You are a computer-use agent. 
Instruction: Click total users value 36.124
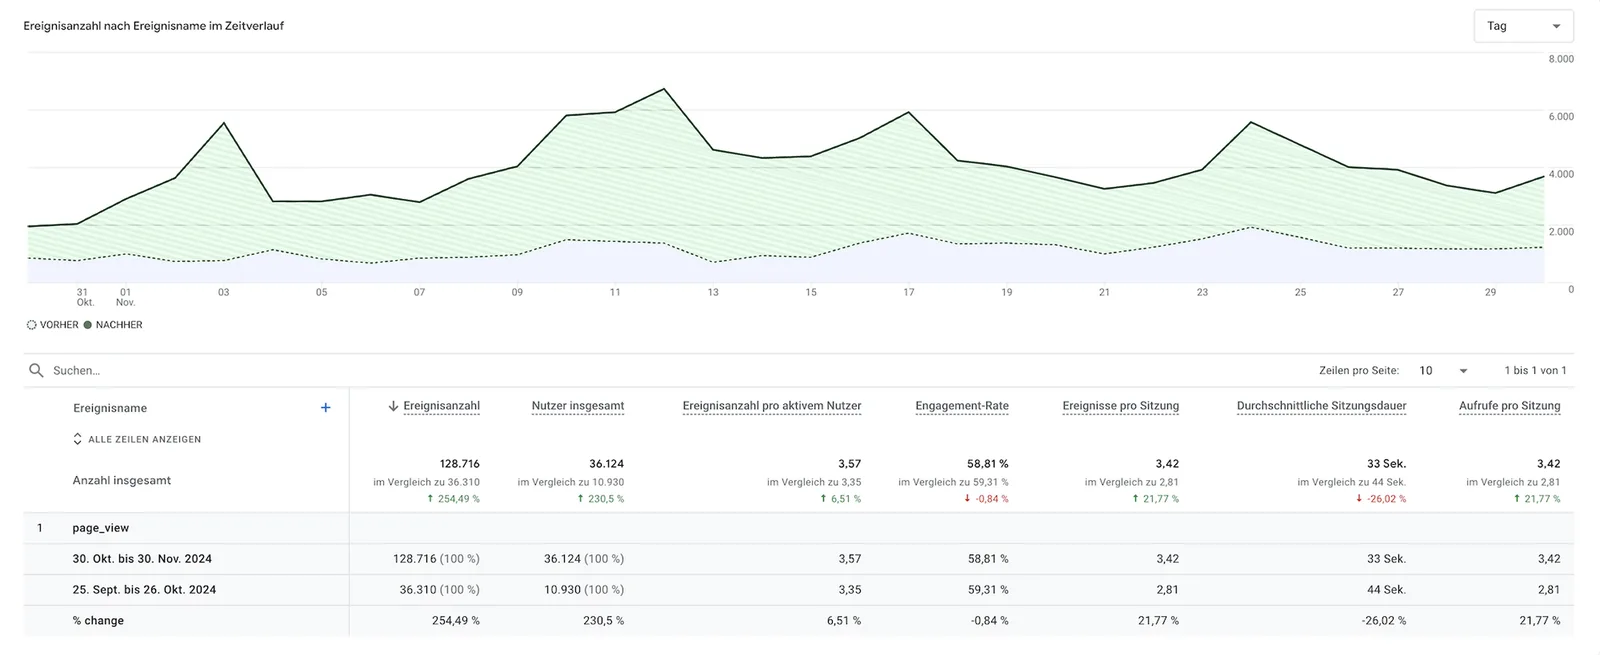click(x=606, y=464)
